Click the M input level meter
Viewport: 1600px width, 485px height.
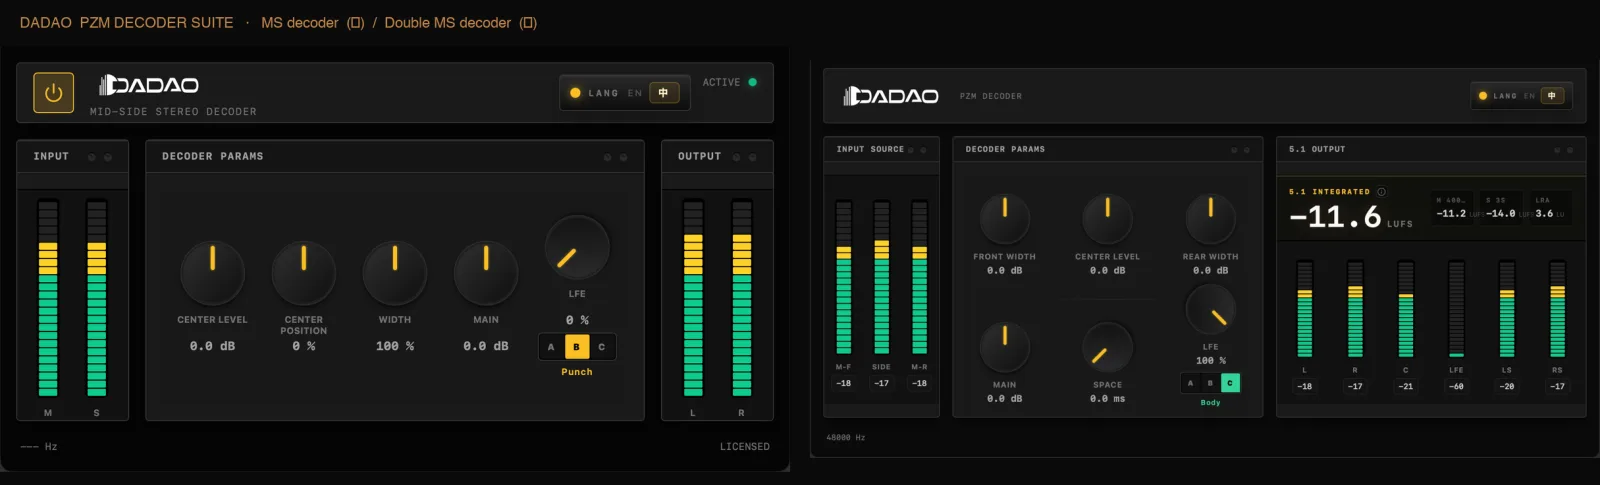(x=48, y=298)
